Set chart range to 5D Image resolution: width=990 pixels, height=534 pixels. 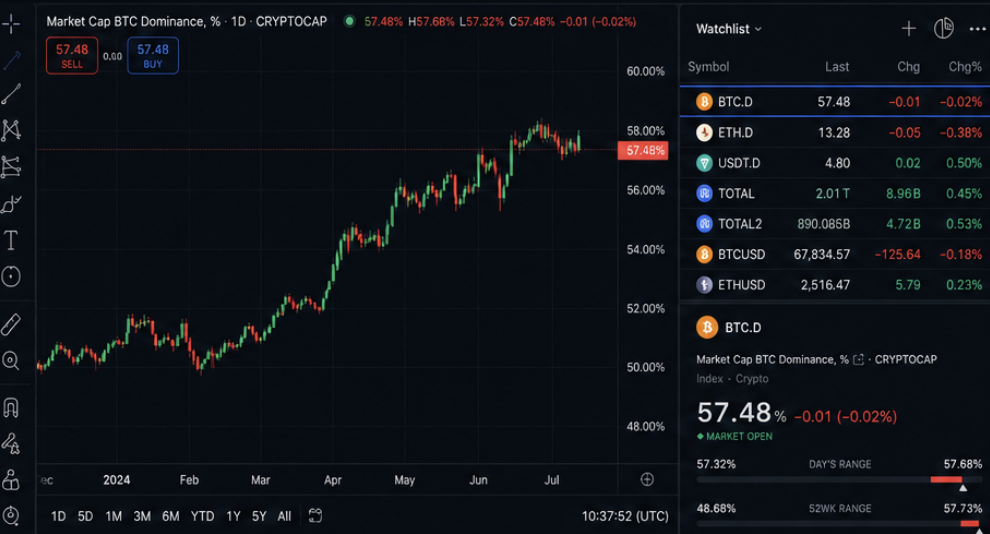(x=85, y=516)
